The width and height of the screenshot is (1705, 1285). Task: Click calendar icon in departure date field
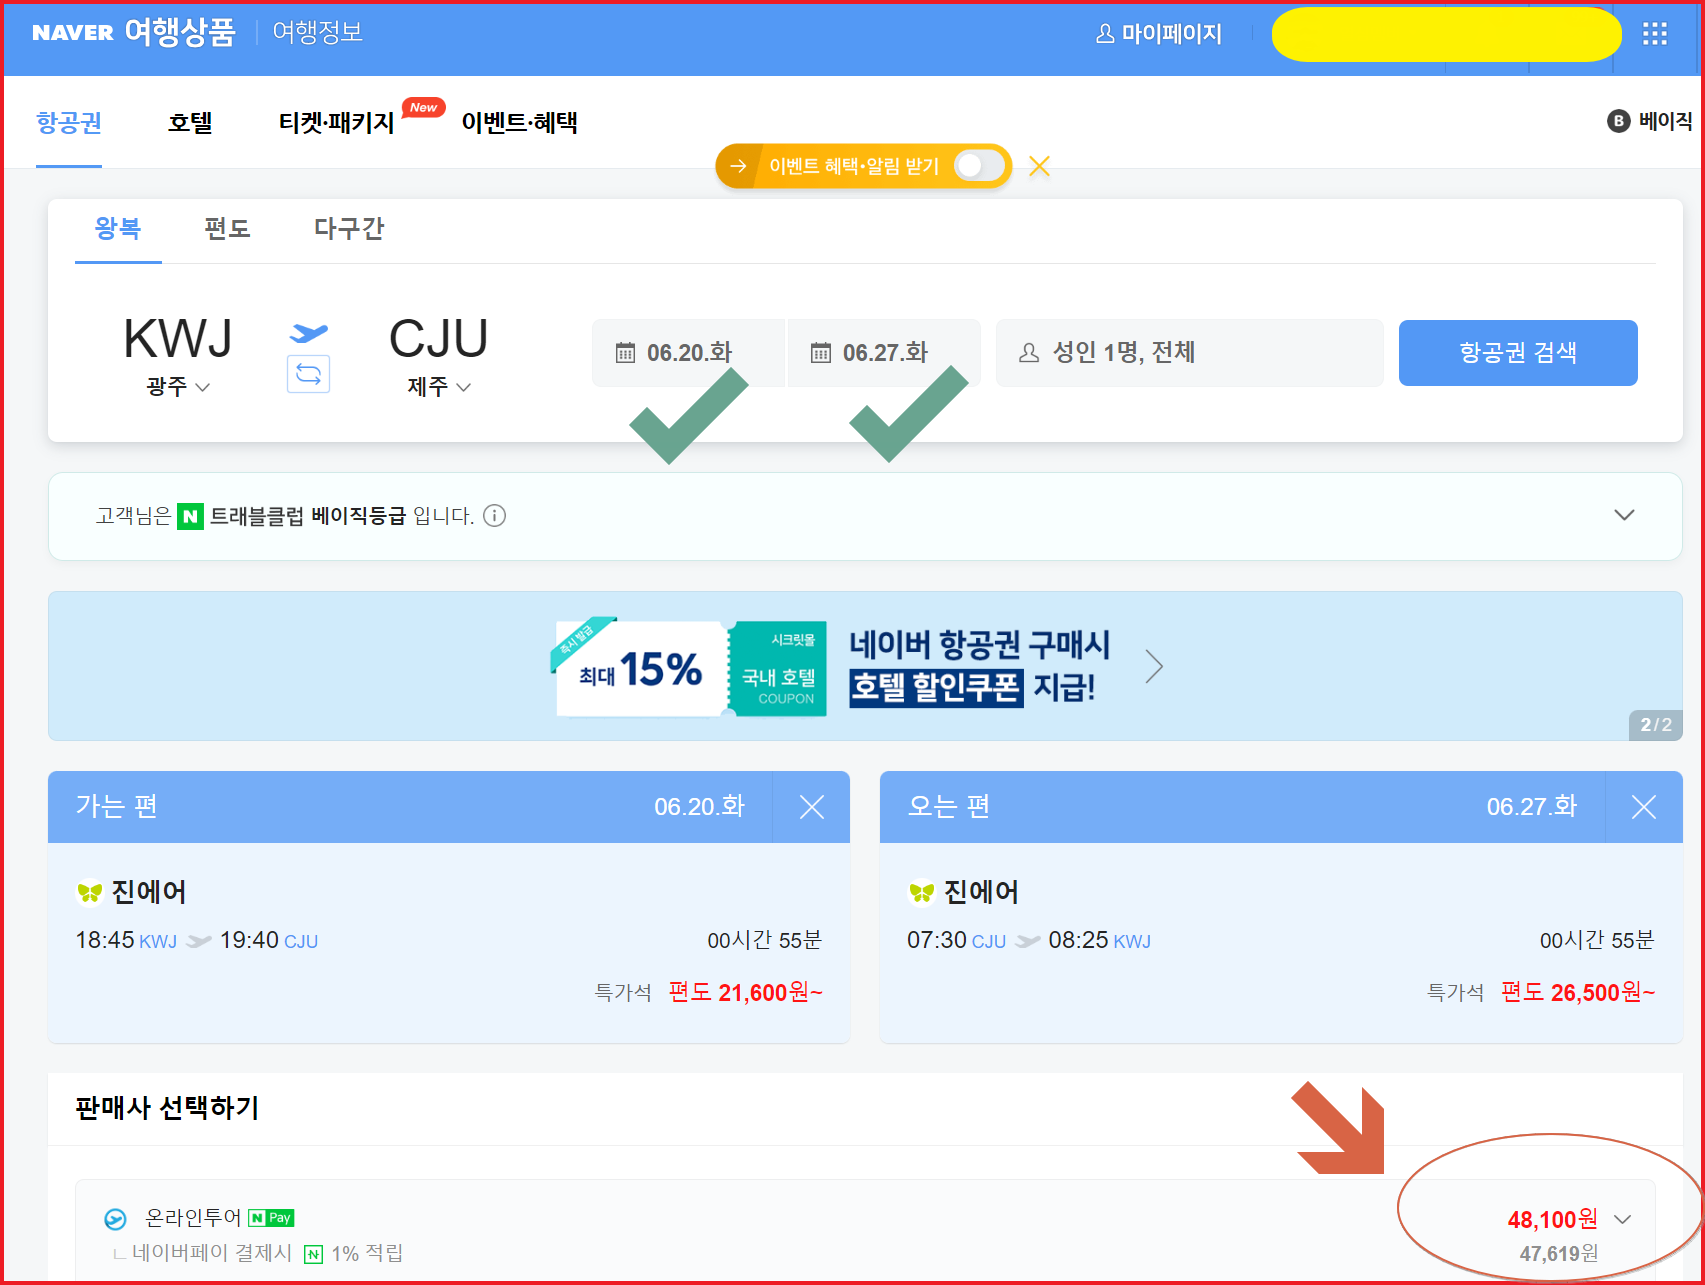[625, 353]
